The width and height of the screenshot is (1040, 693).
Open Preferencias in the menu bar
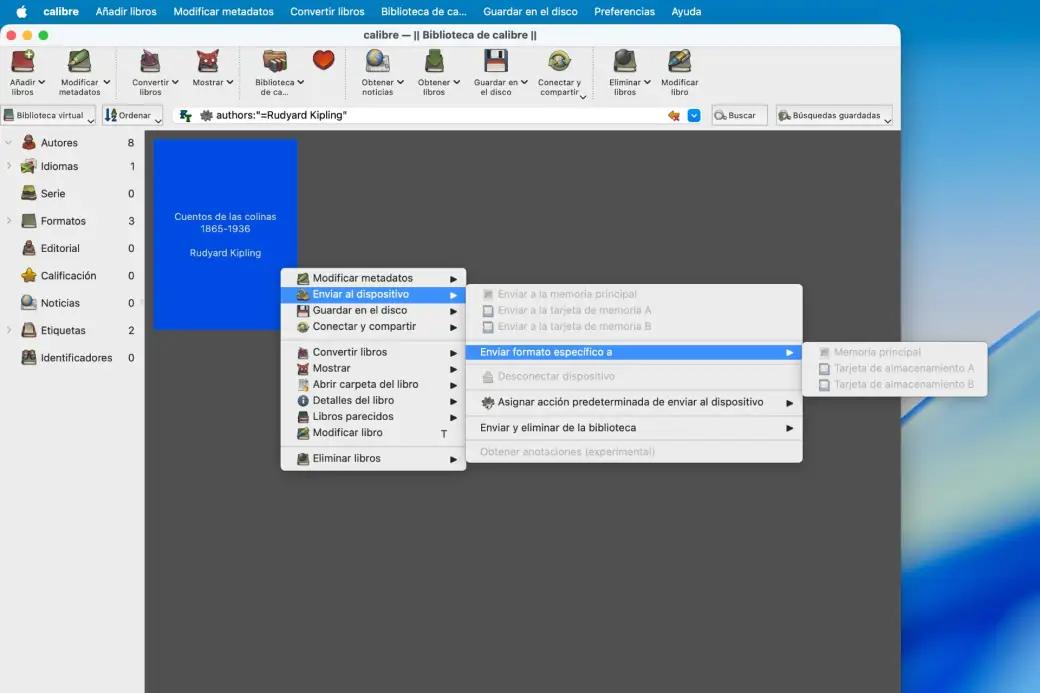624,11
